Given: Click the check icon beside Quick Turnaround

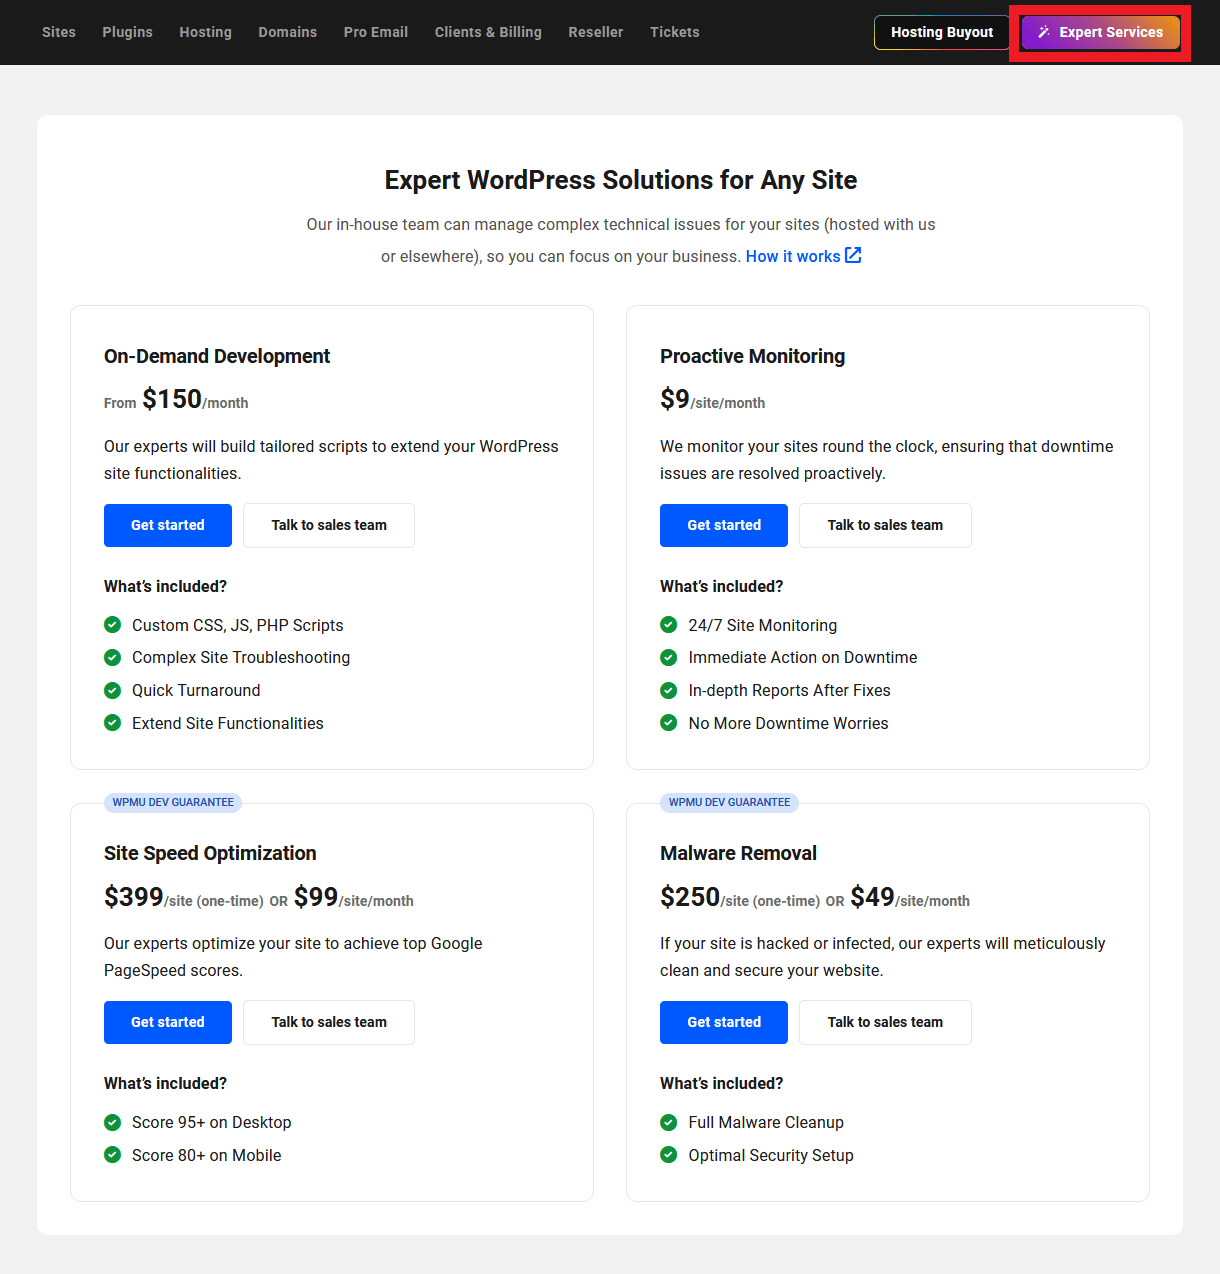Looking at the screenshot, I should tap(113, 690).
